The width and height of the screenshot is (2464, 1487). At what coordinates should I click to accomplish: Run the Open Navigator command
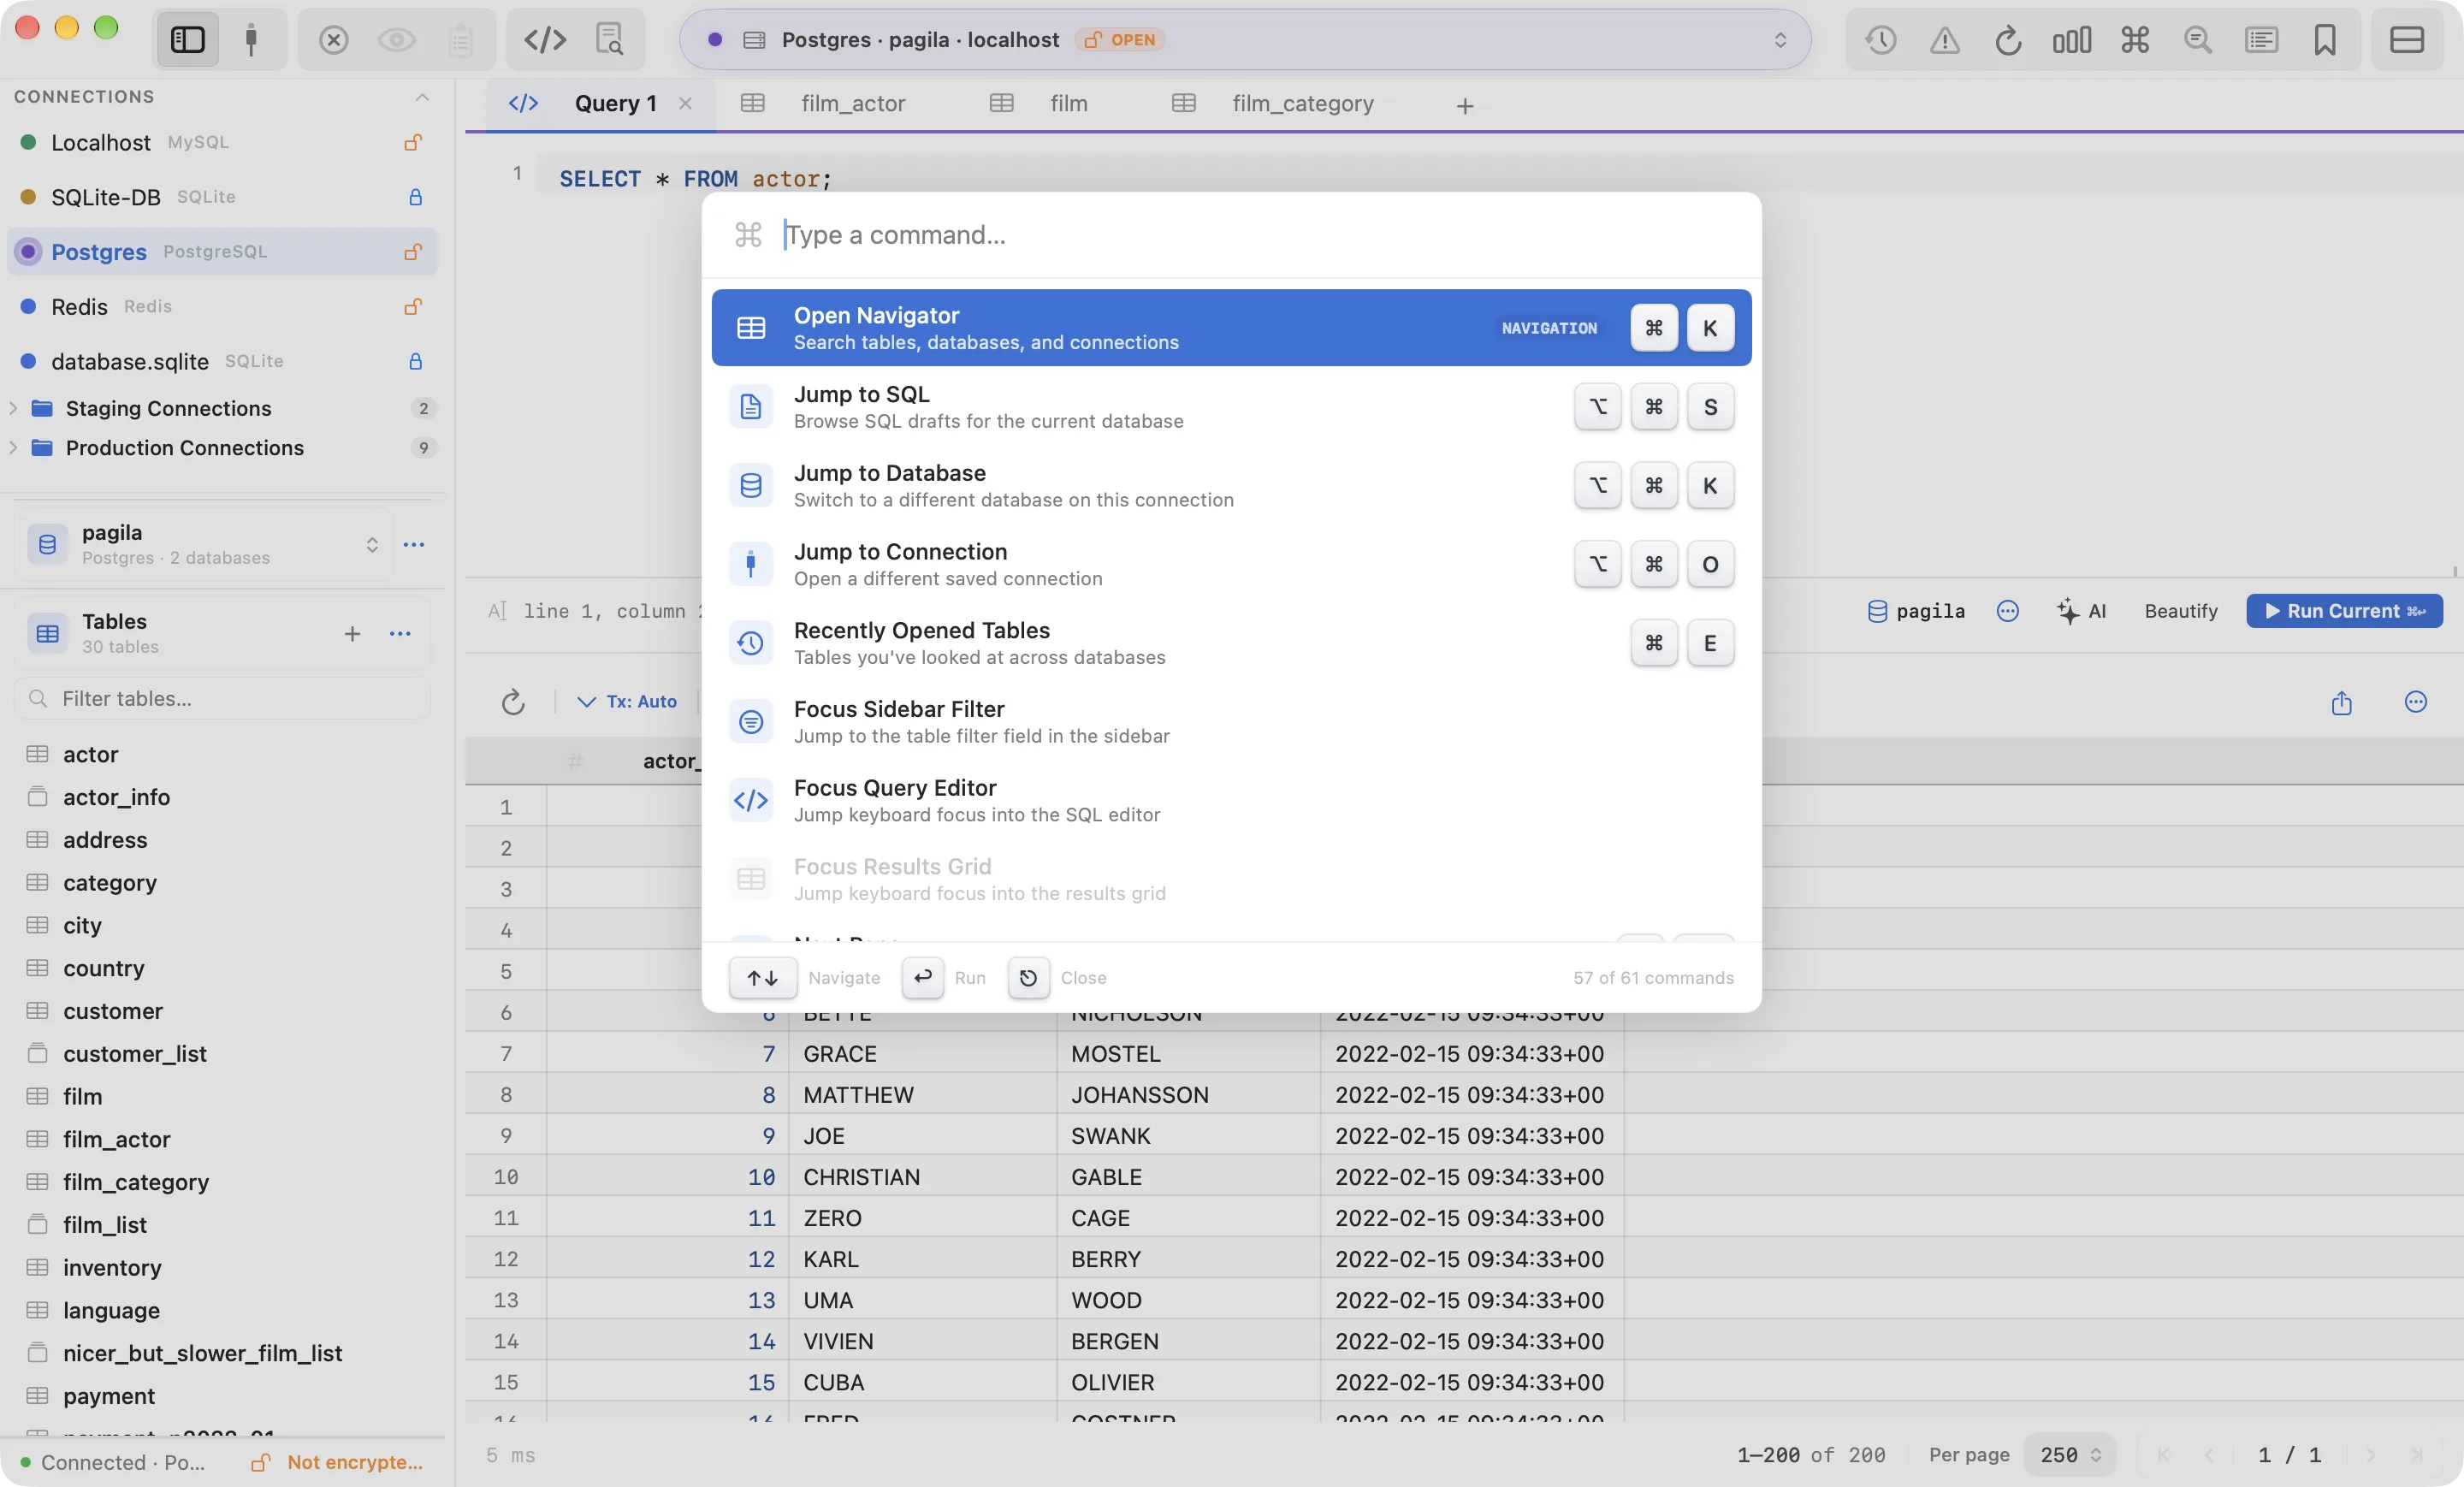[1231, 328]
